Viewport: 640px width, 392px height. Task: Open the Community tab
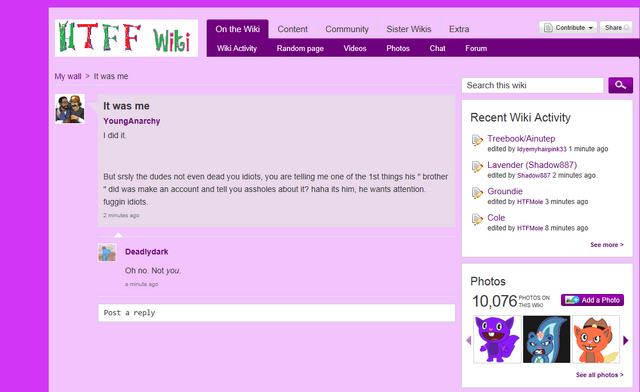[x=347, y=29]
